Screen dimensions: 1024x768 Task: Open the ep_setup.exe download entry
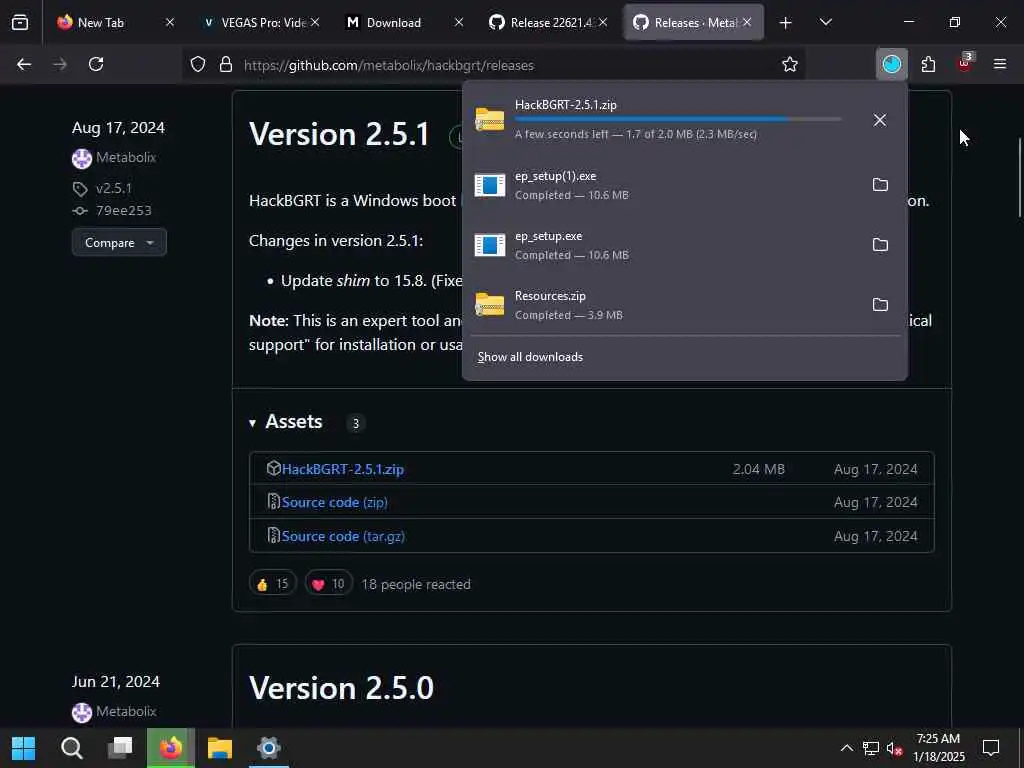click(664, 245)
